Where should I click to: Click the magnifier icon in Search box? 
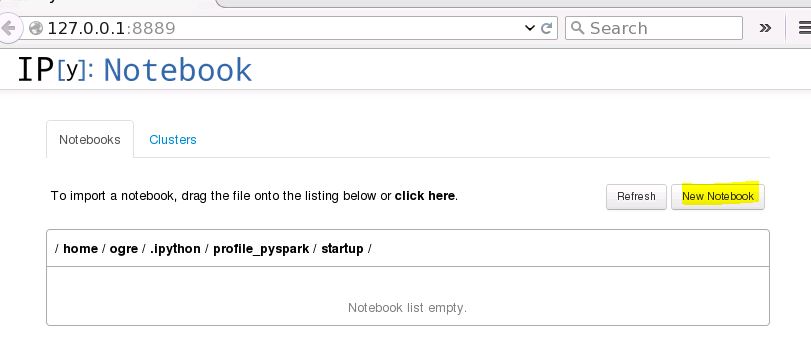pos(577,27)
